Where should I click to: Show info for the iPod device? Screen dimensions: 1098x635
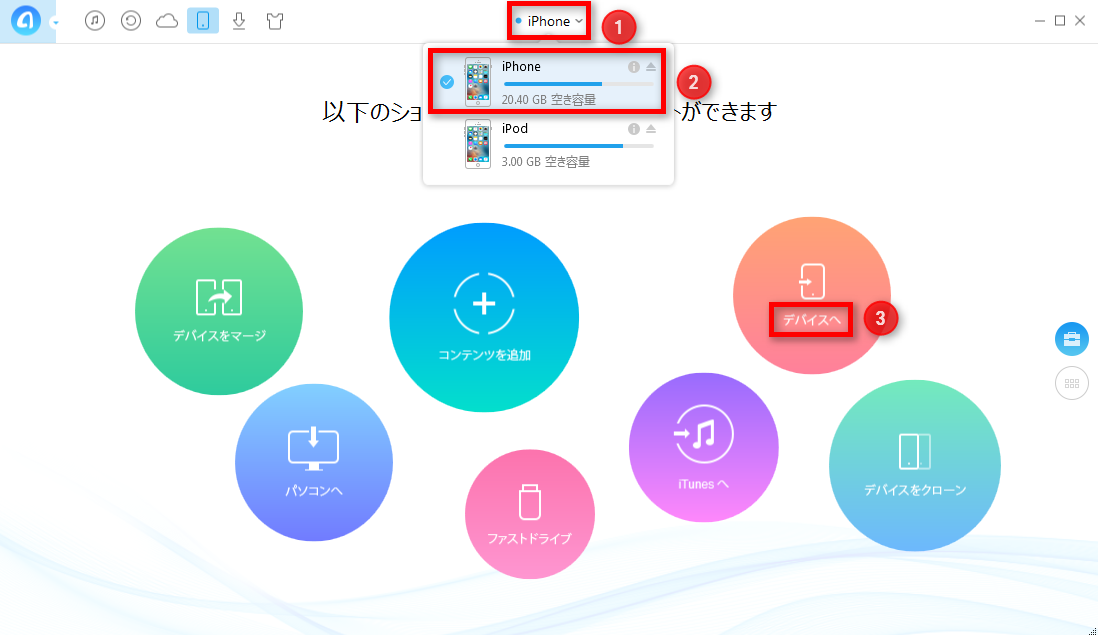[634, 129]
